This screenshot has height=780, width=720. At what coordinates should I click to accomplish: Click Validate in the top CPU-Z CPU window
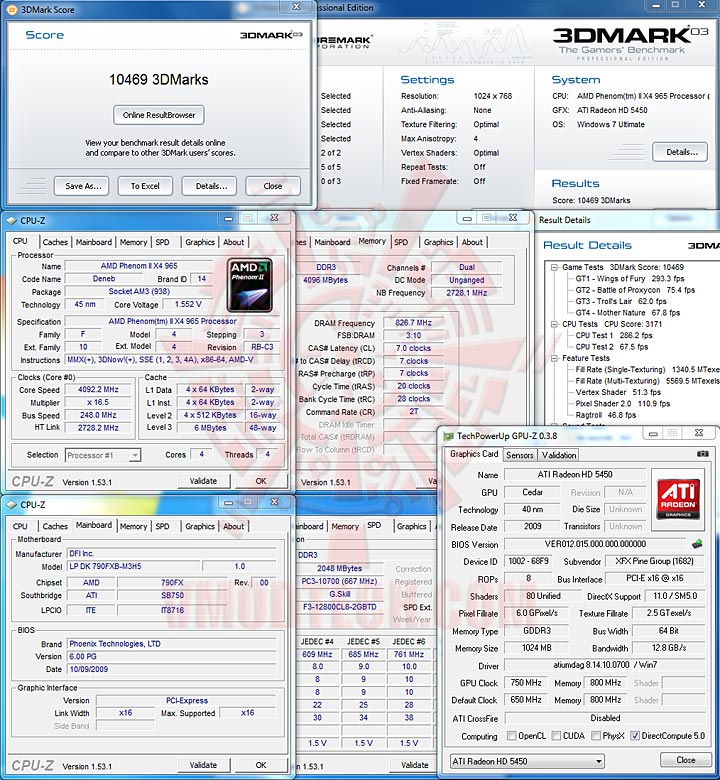click(x=203, y=481)
